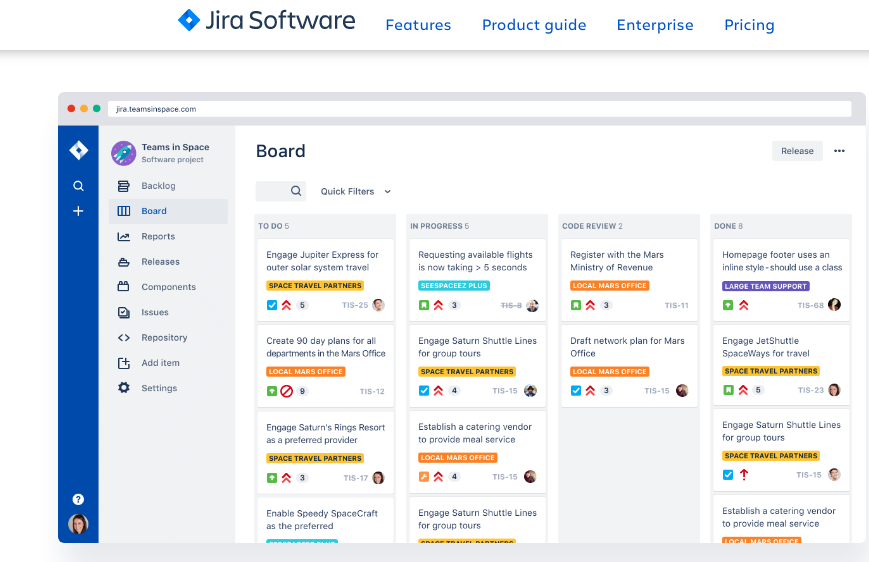Click the Settings gear icon
869x562 pixels.
(124, 387)
